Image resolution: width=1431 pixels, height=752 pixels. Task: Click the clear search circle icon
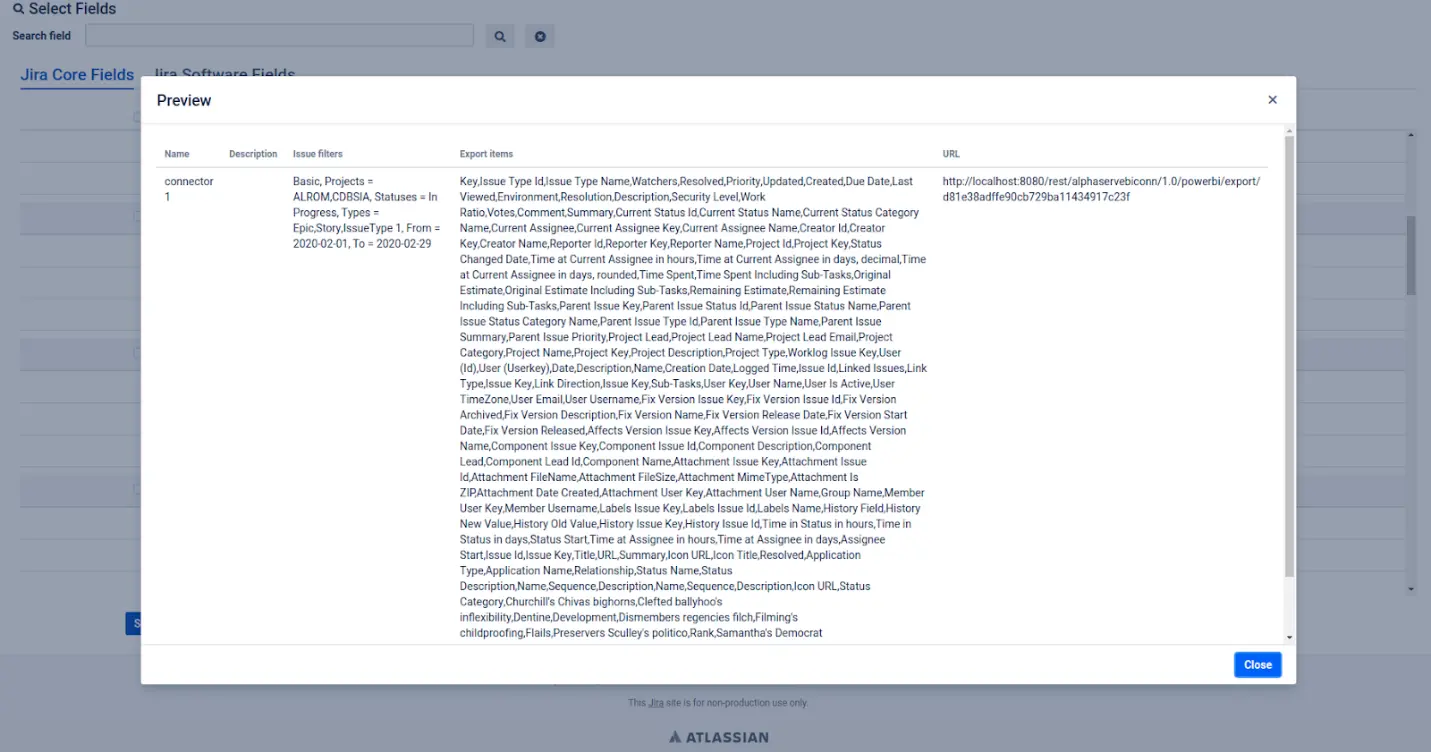540,36
